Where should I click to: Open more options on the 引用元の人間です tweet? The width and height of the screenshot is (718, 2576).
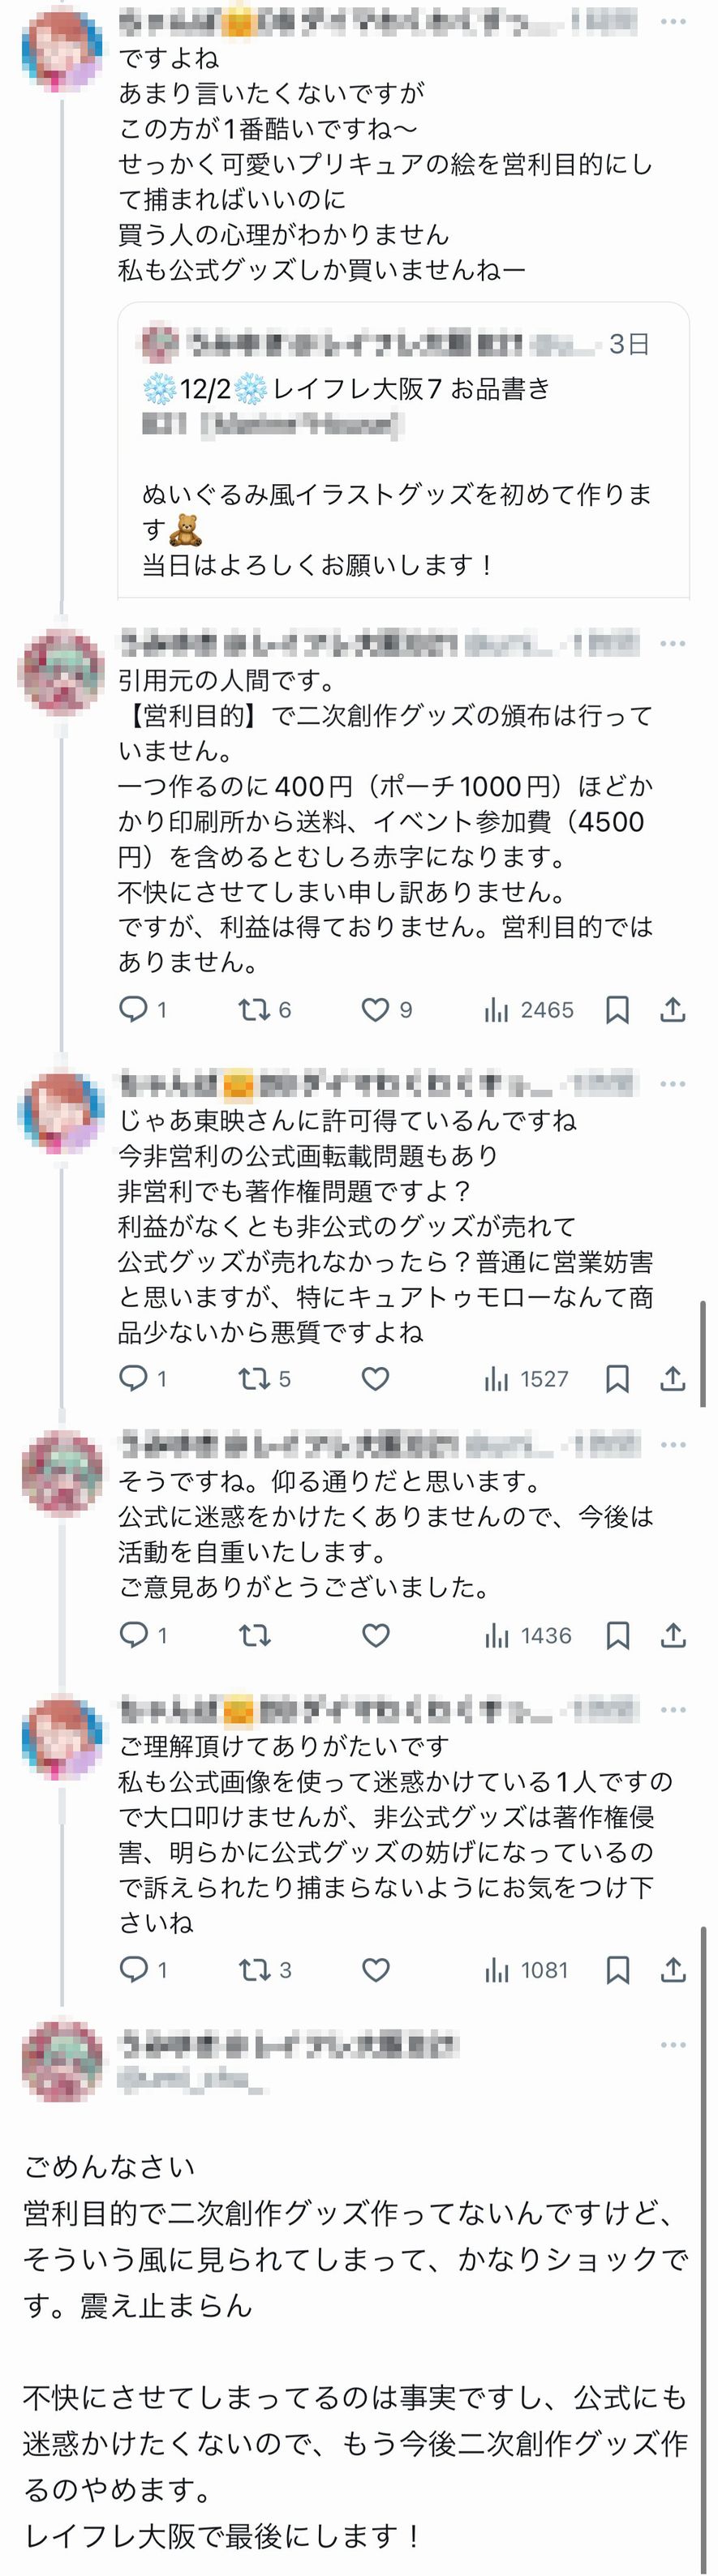click(673, 644)
